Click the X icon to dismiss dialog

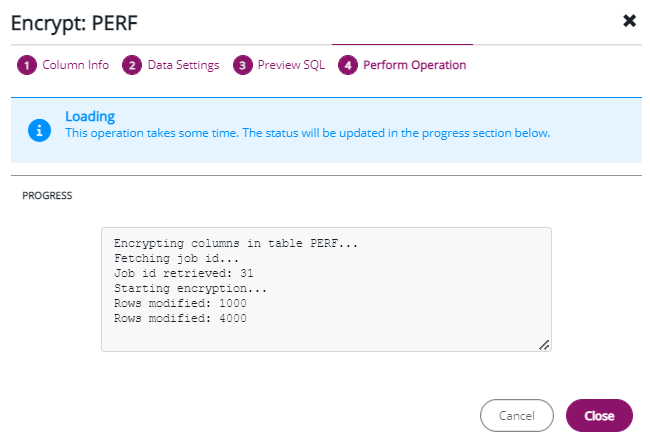(629, 20)
